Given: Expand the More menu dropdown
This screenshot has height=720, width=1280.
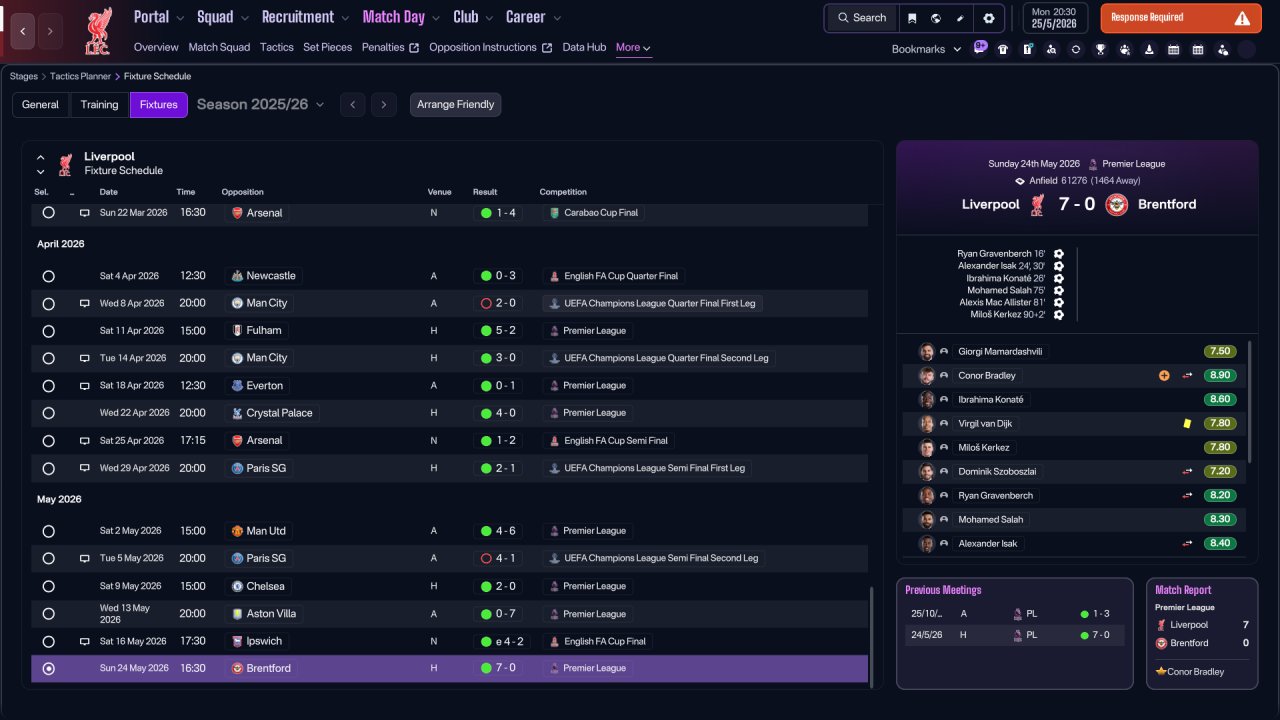Looking at the screenshot, I should point(633,47).
